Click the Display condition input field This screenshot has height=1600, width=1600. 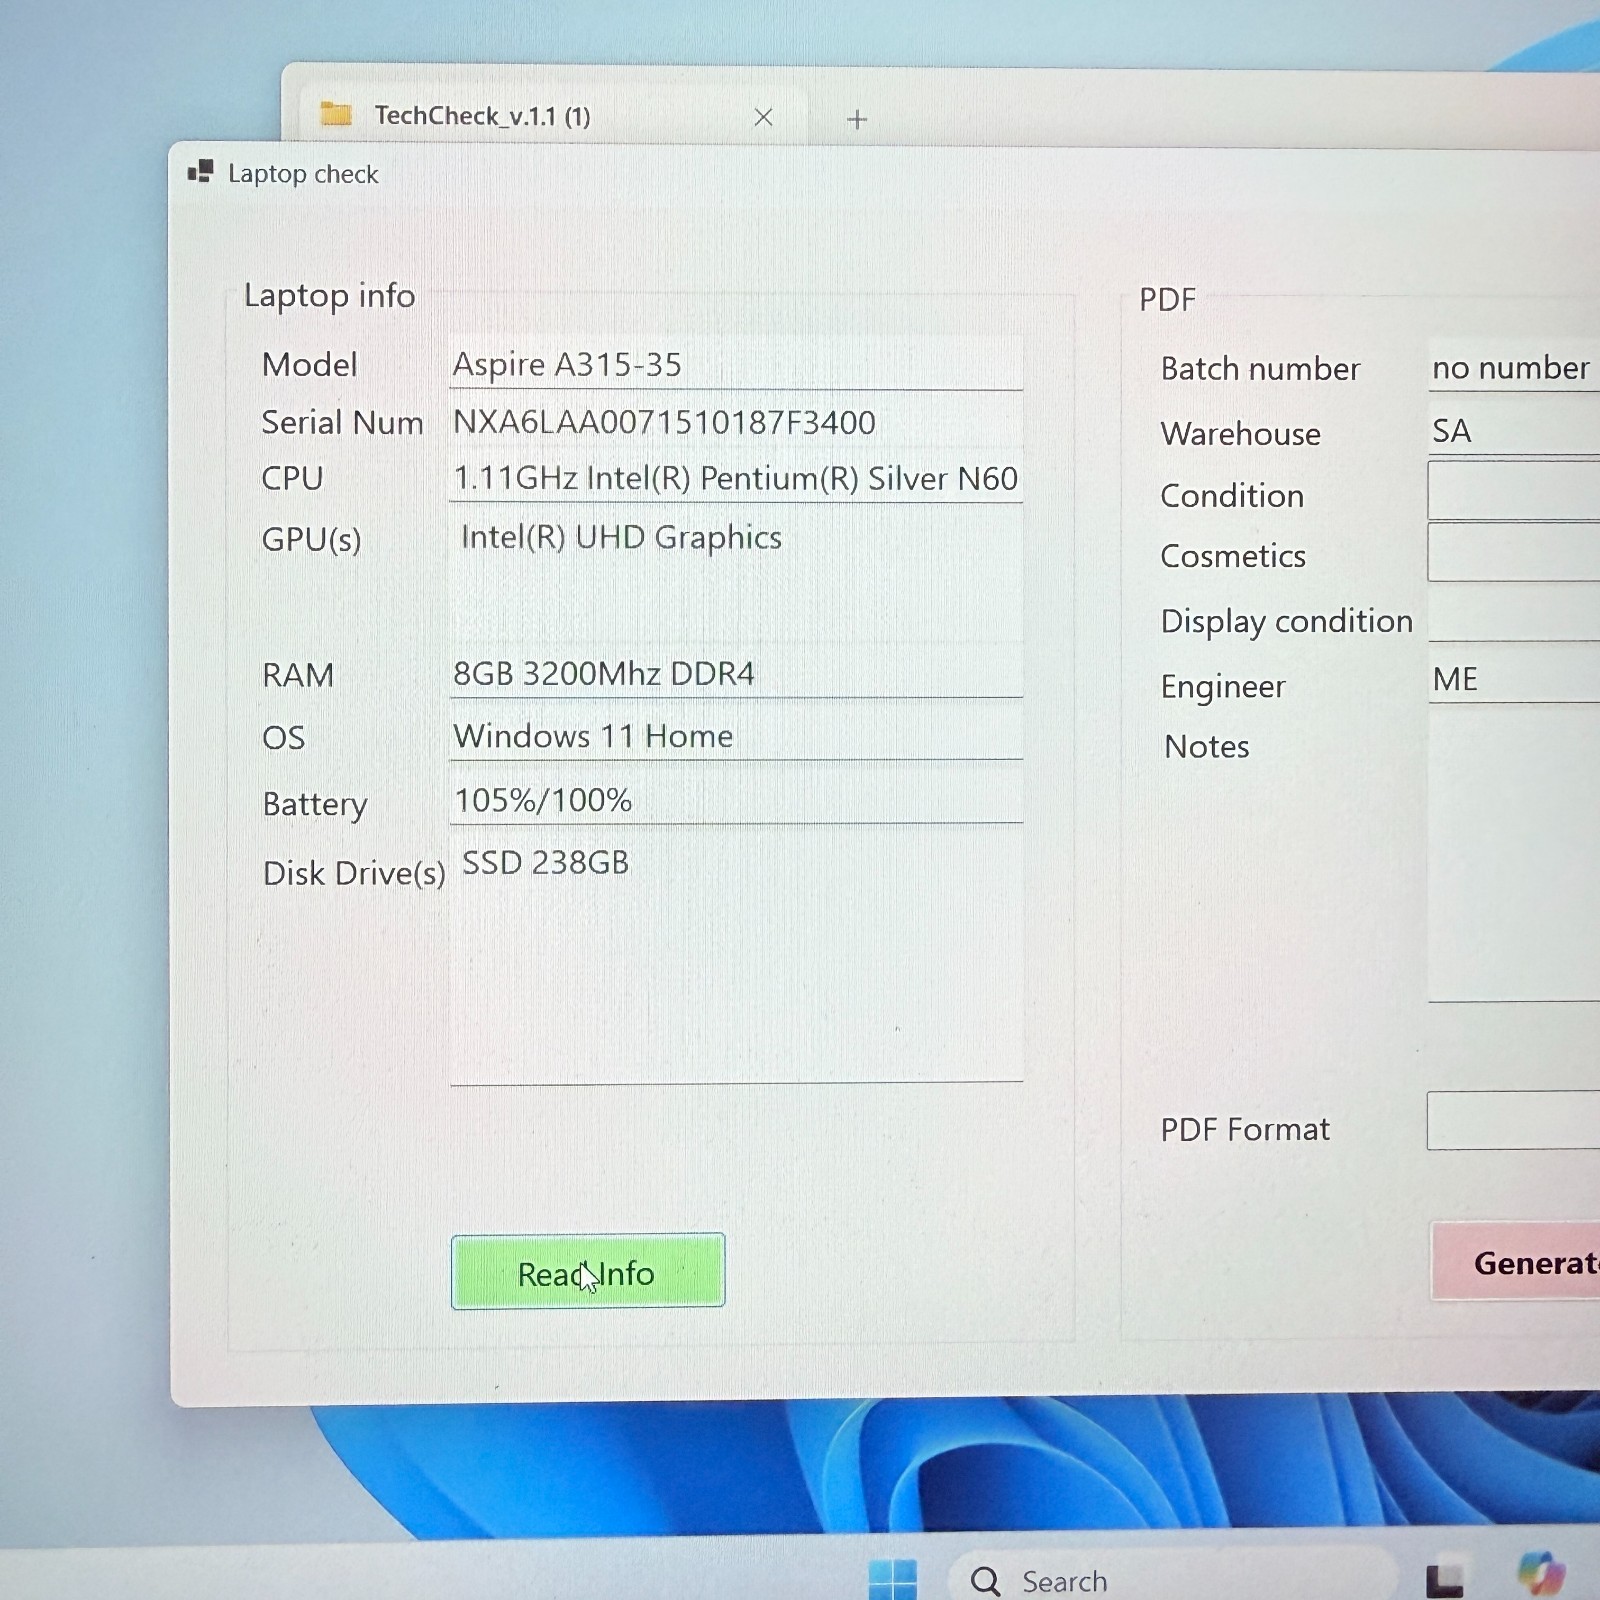(x=1514, y=618)
